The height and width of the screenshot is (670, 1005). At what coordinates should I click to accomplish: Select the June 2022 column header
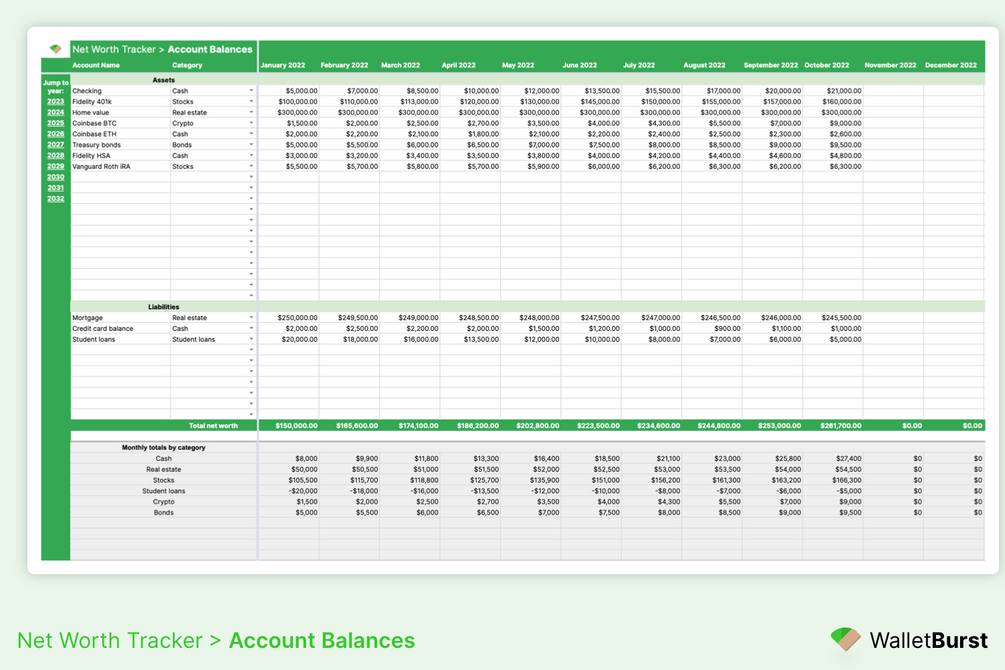coord(580,65)
